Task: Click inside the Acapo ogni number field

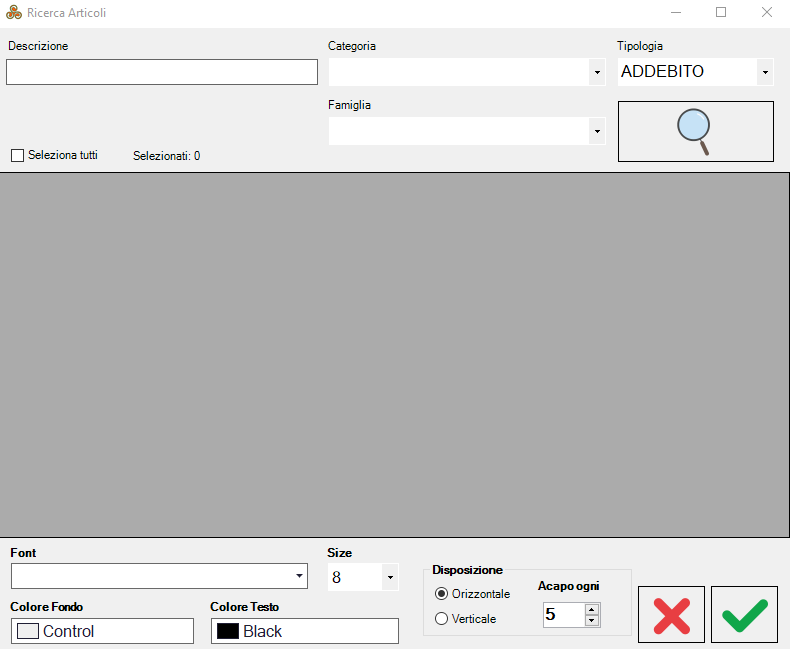Action: [562, 614]
